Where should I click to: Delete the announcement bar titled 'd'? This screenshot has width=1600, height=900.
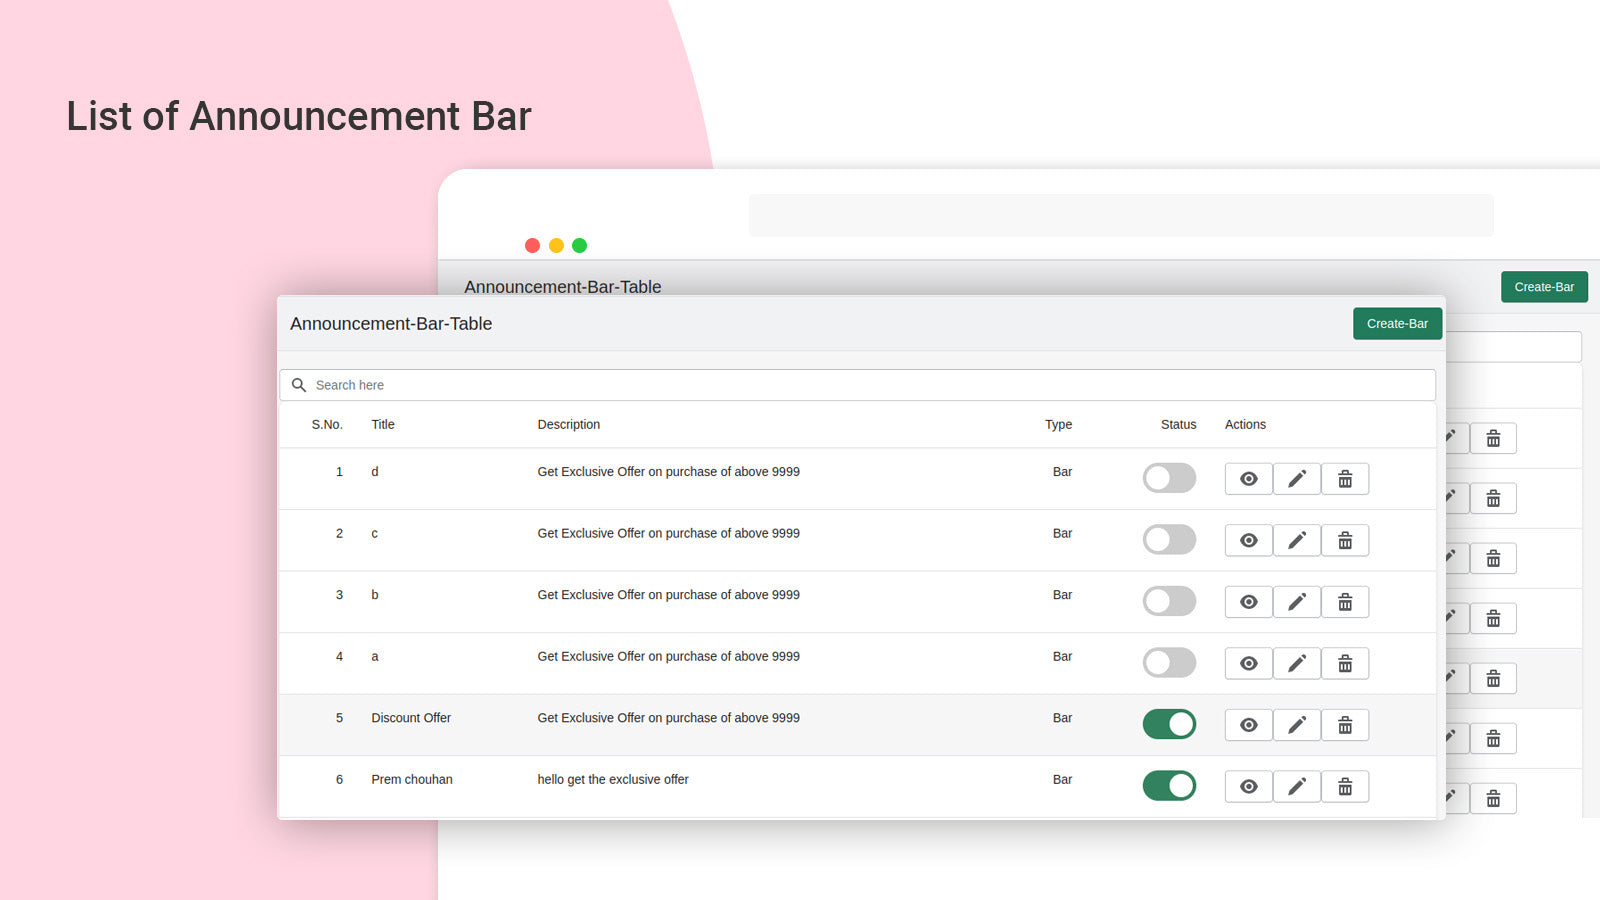click(1345, 479)
